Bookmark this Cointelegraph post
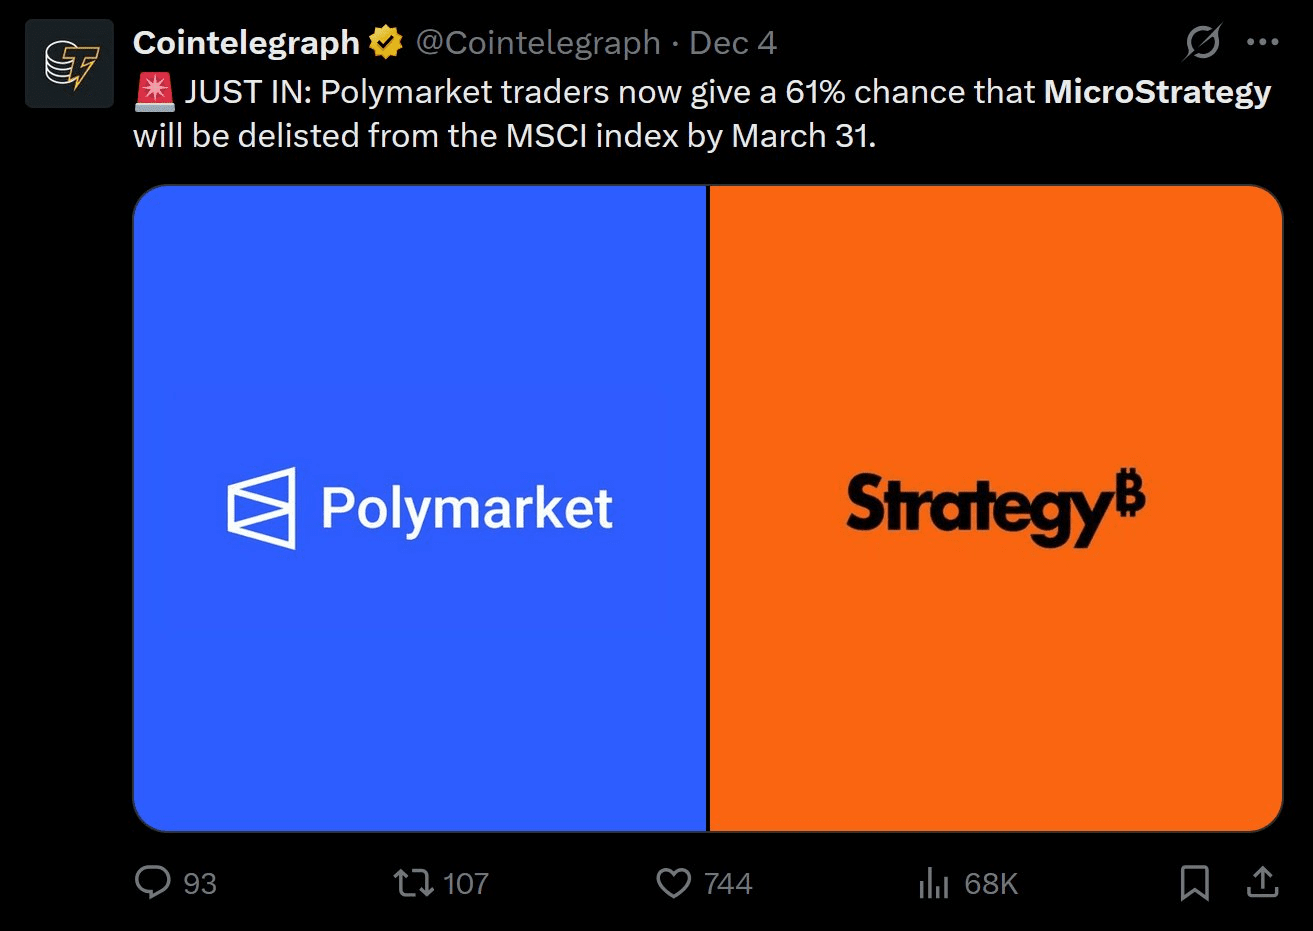The image size is (1313, 931). pos(1194,883)
